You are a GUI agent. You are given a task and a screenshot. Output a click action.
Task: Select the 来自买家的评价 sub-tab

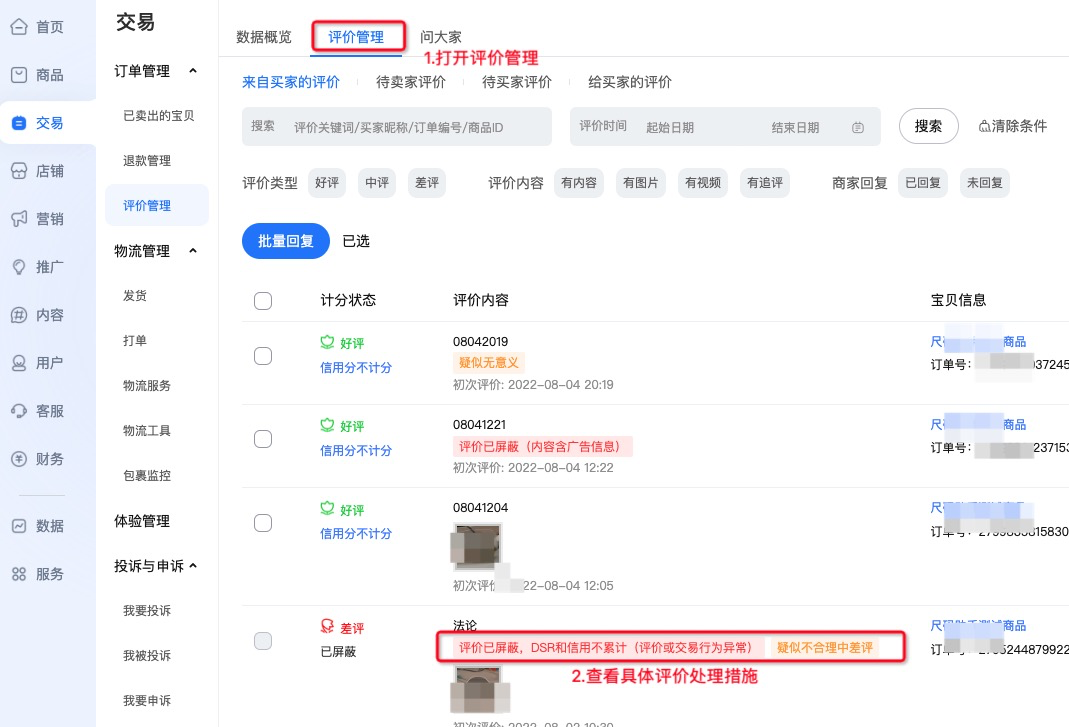click(x=291, y=82)
